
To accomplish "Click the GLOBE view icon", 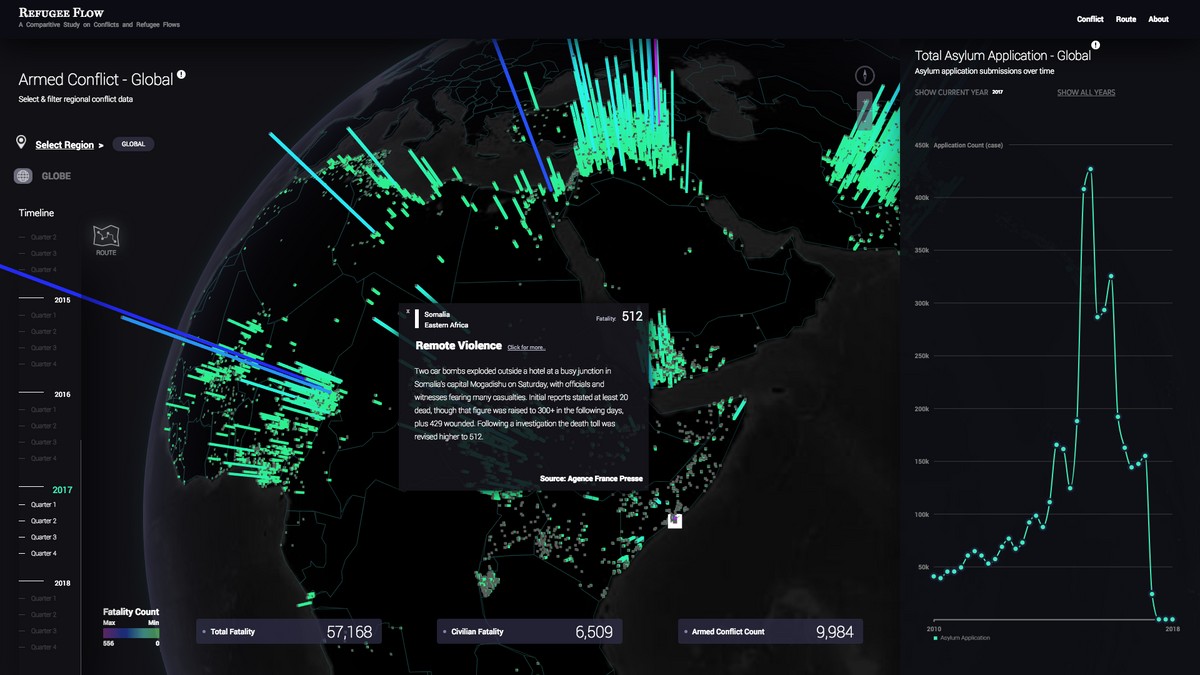I will pos(24,176).
